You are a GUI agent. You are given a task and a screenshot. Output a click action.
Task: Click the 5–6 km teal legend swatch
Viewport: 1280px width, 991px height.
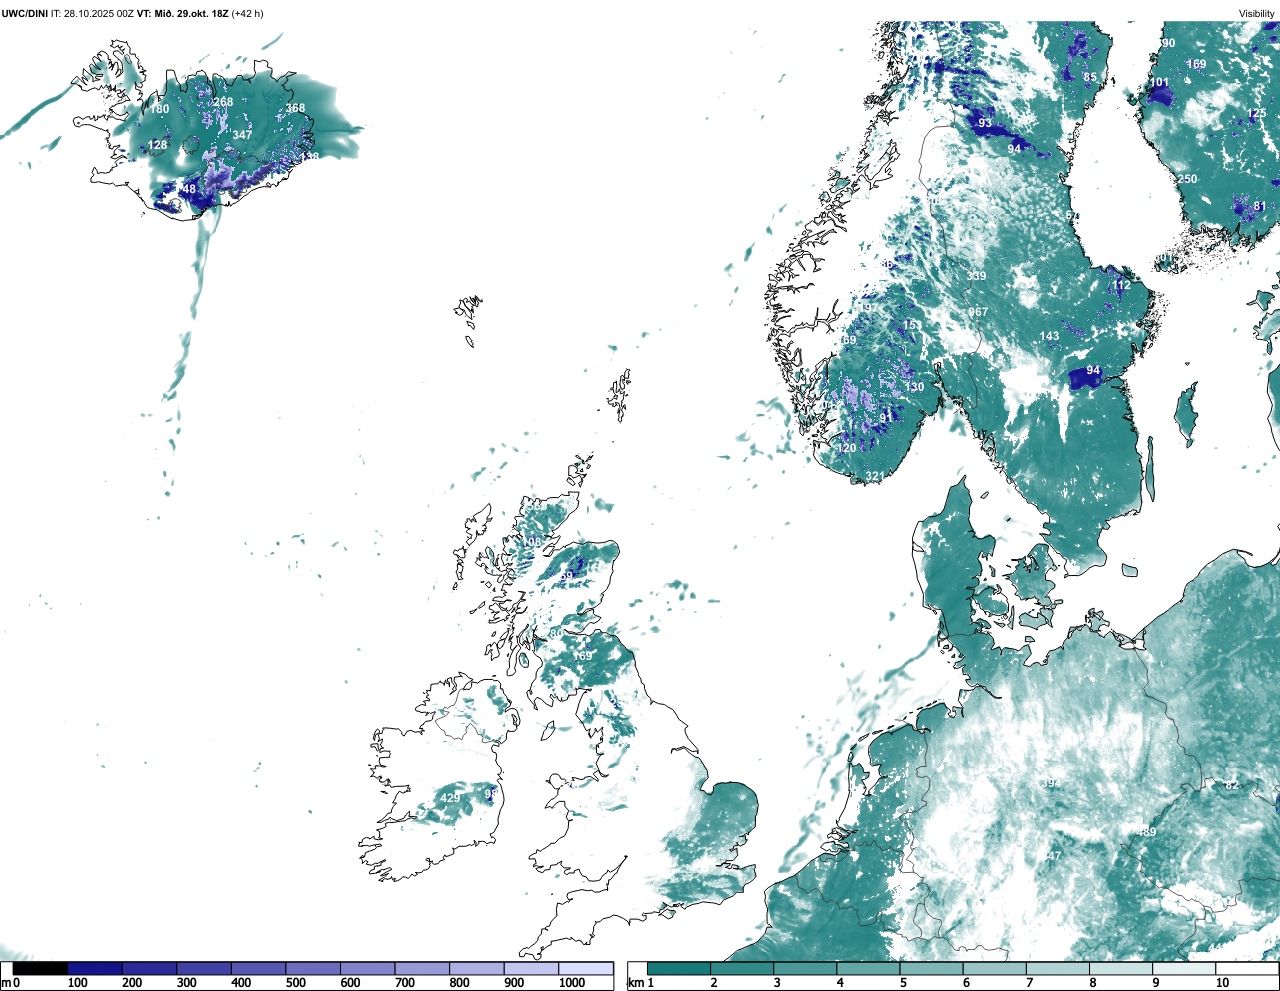(x=932, y=968)
